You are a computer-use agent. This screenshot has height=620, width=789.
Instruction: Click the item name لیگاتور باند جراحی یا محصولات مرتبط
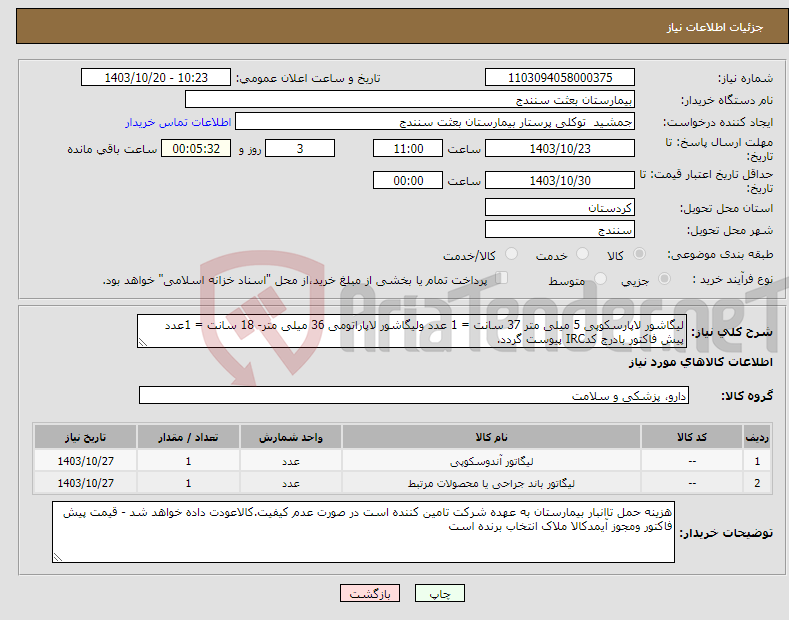(x=491, y=483)
